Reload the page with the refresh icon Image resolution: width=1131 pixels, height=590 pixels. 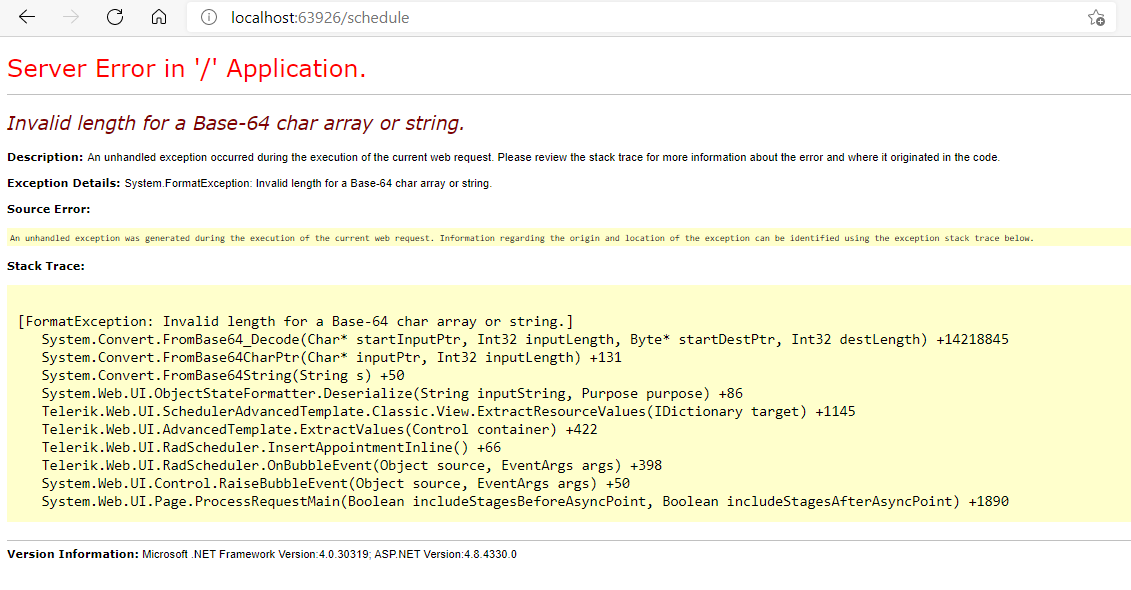tap(115, 17)
